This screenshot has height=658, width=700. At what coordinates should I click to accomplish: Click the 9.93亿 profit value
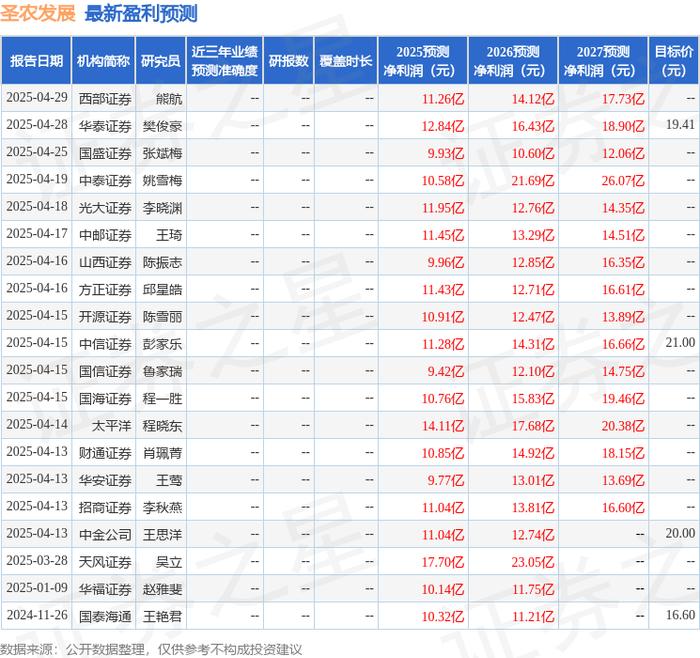(x=446, y=153)
